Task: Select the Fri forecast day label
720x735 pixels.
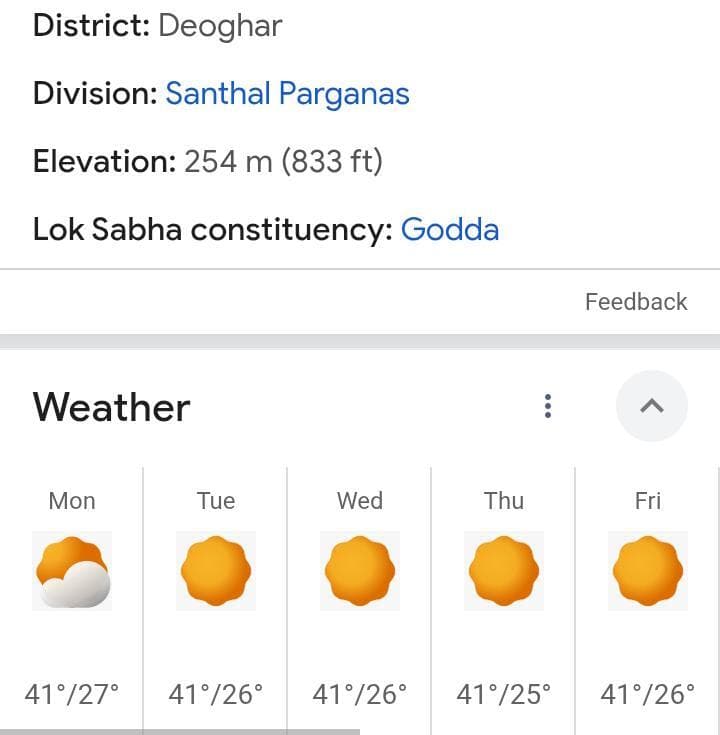Action: tap(648, 501)
